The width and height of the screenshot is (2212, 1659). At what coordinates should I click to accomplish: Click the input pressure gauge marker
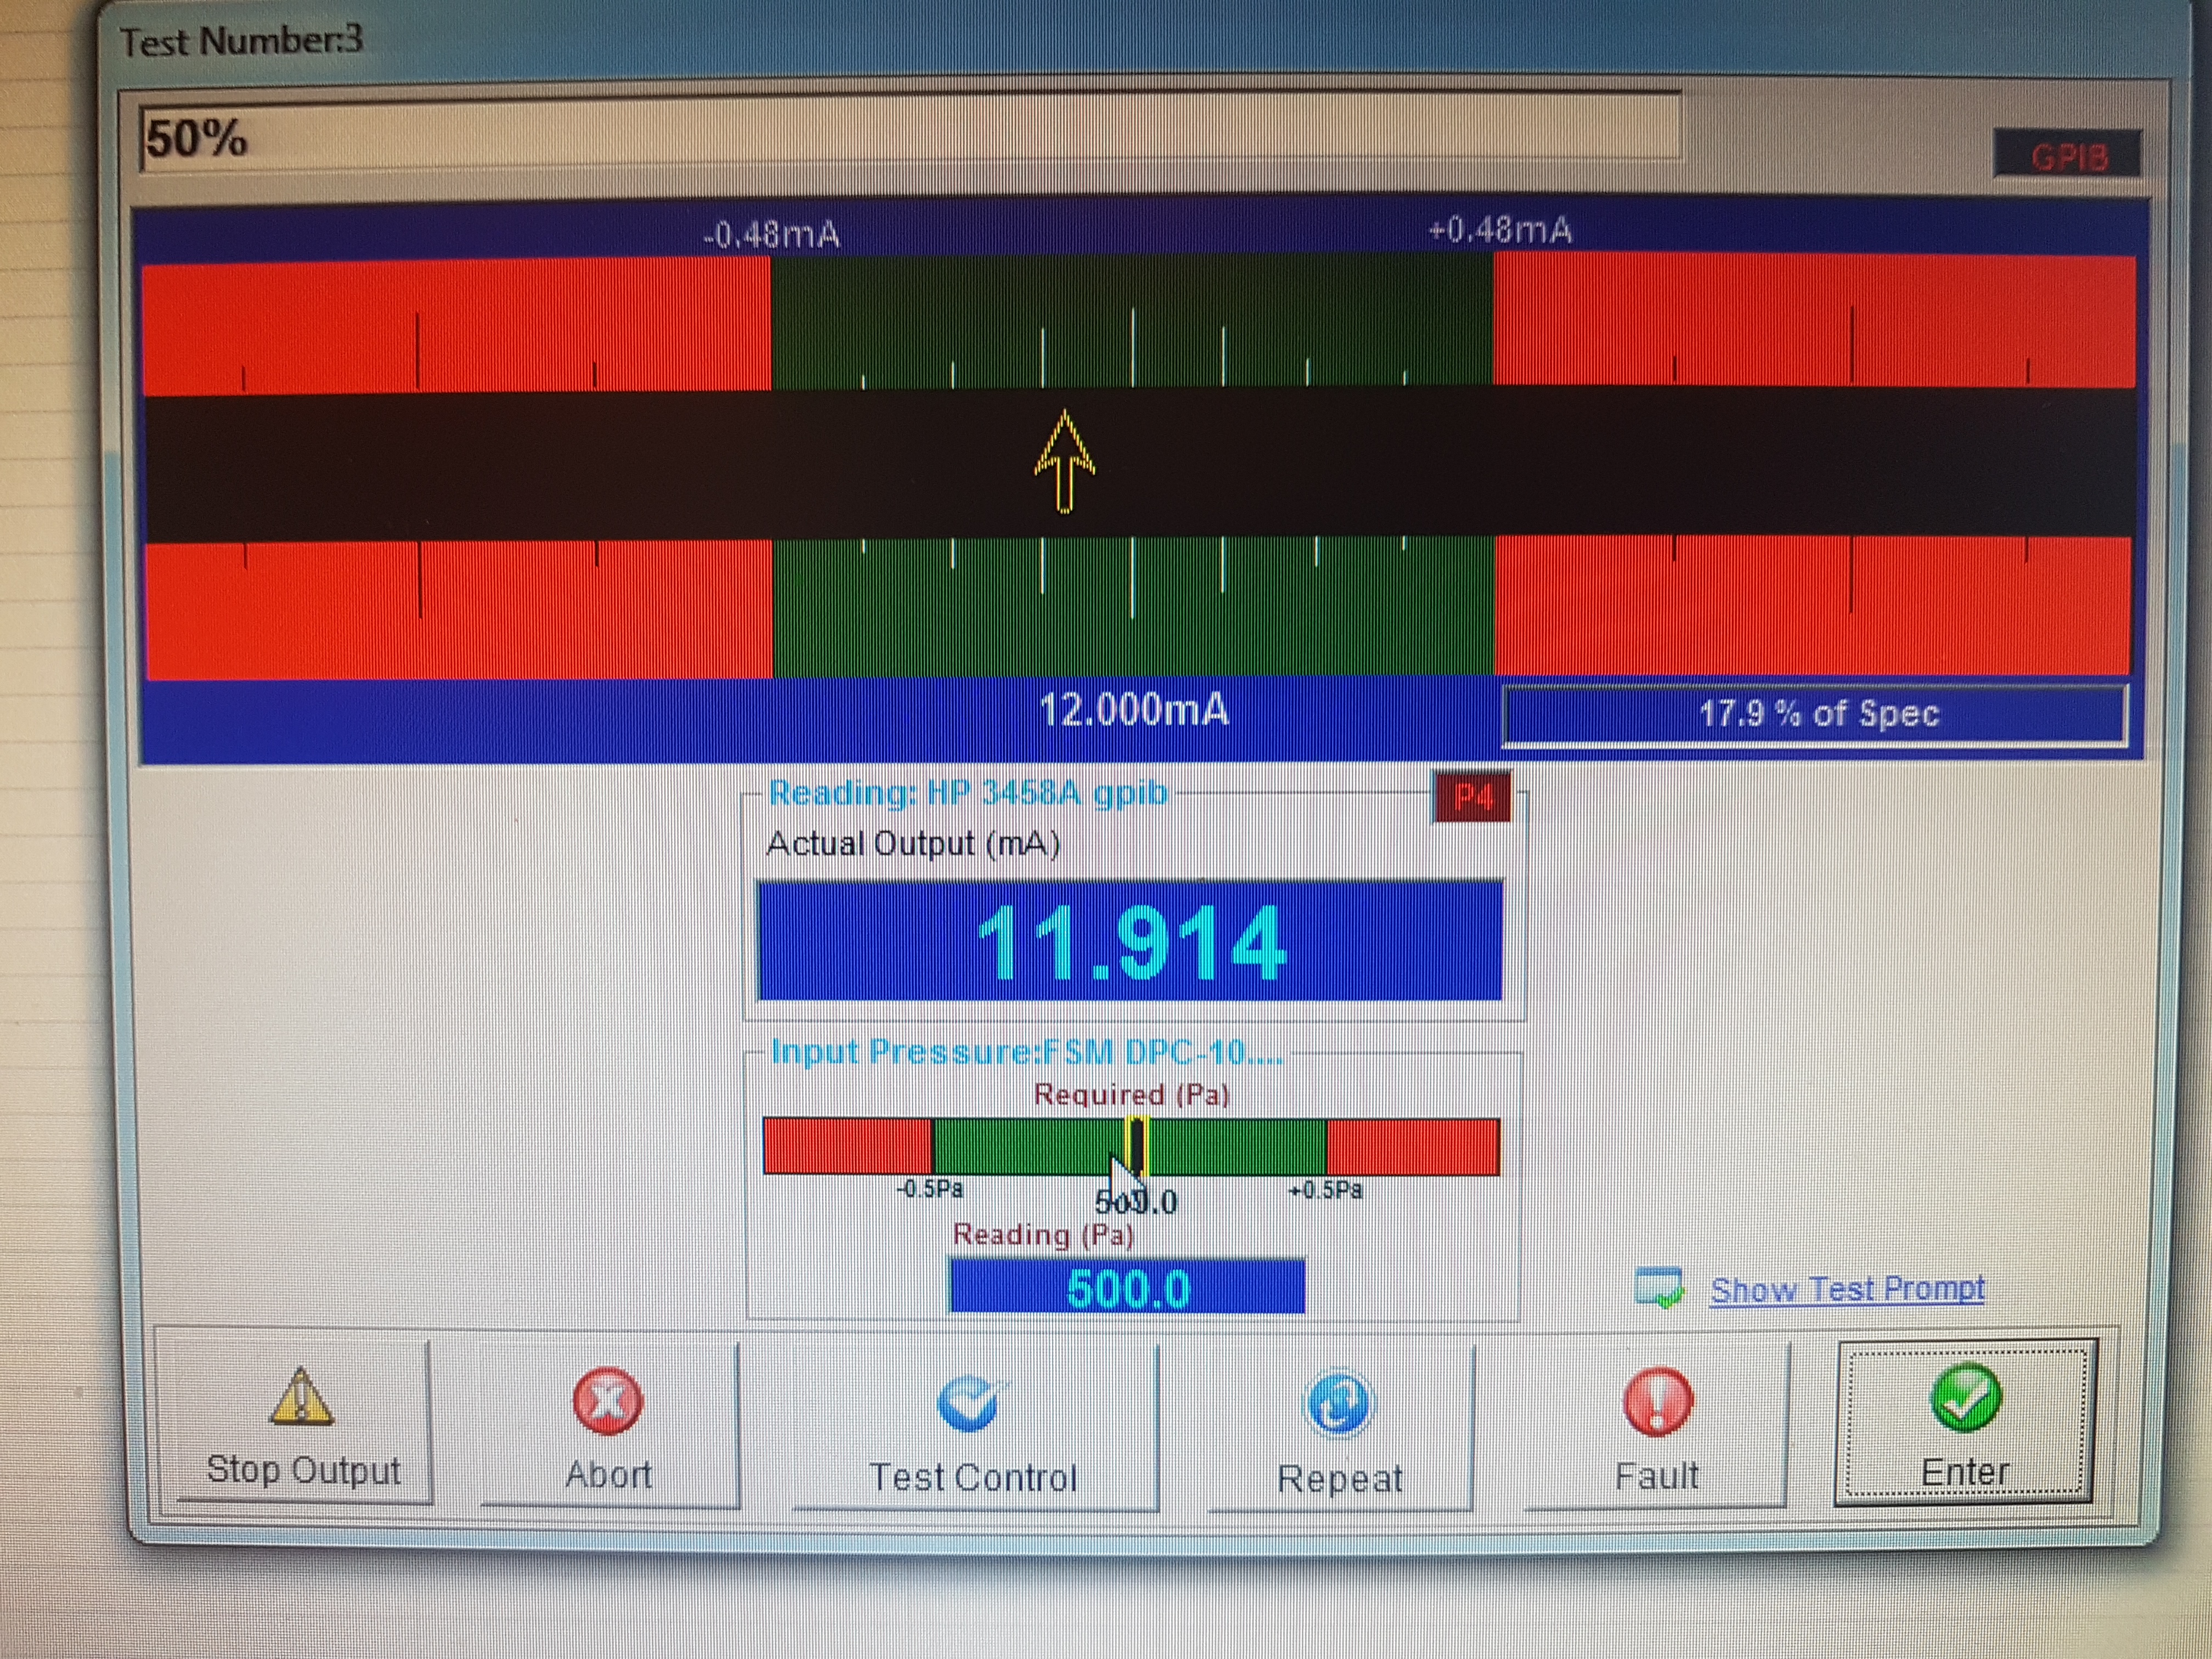[1137, 1146]
